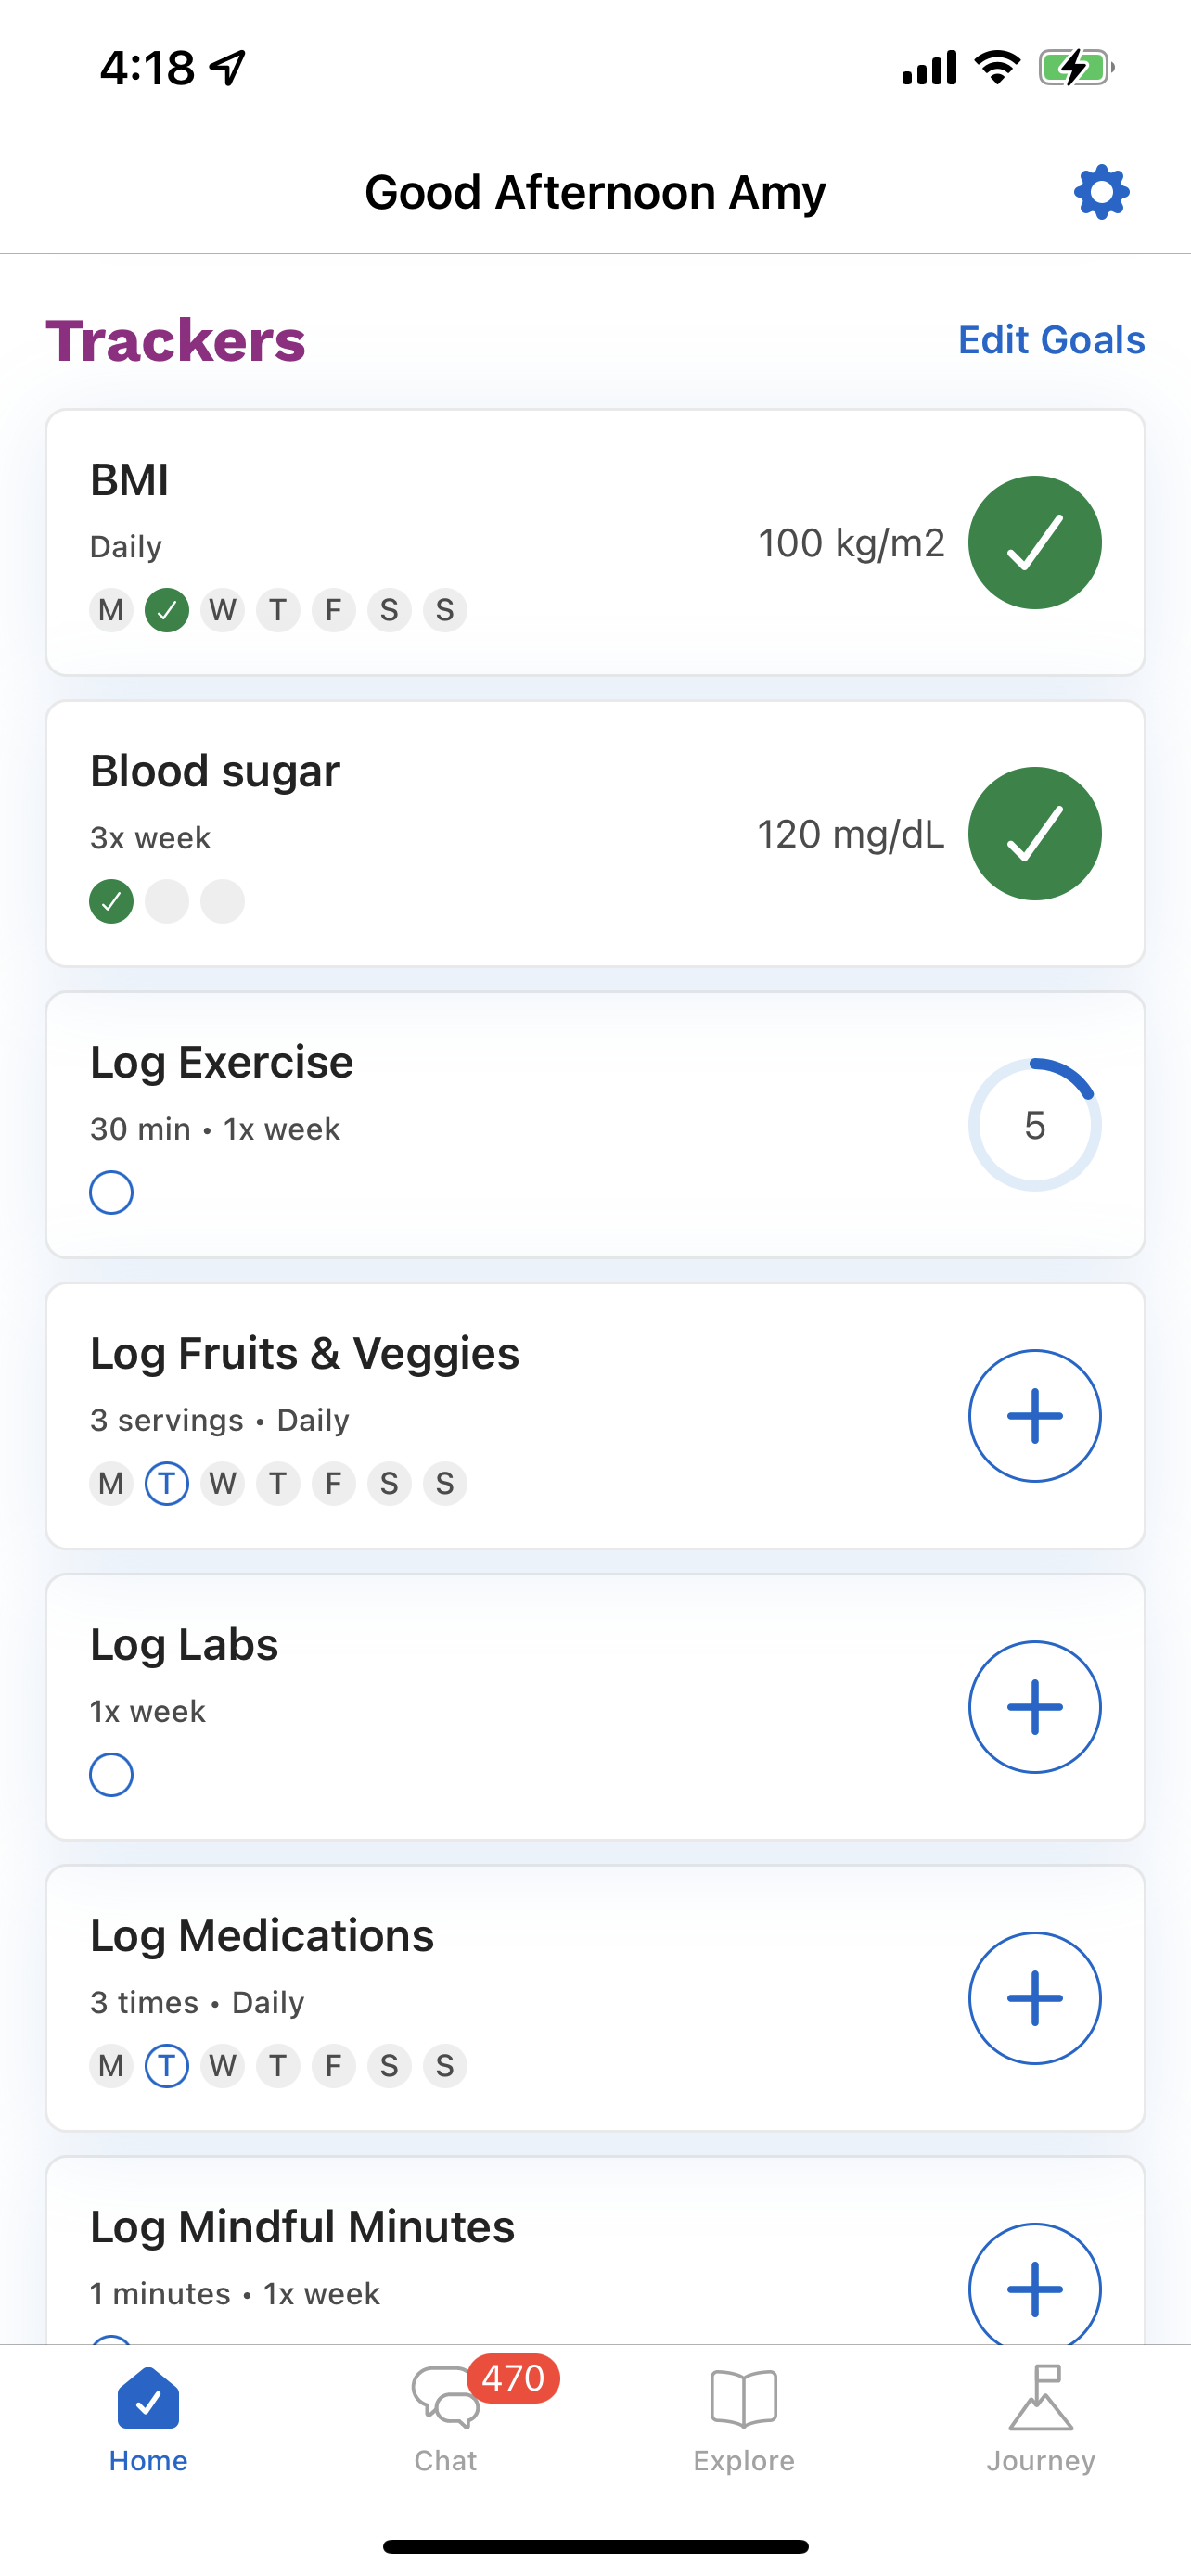Toggle Tuesday checkmark in BMI tracker
Image resolution: width=1191 pixels, height=2576 pixels.
167,610
